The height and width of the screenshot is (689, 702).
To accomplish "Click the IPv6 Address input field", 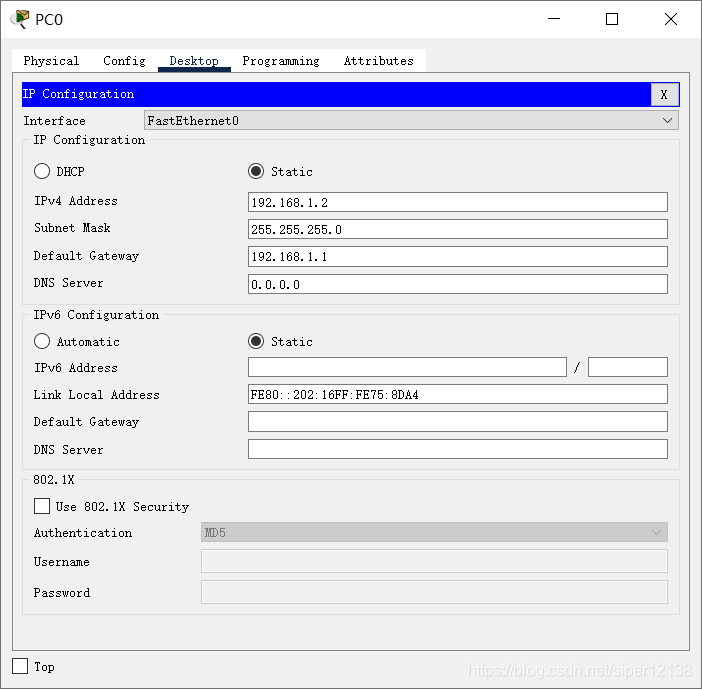I will [407, 367].
